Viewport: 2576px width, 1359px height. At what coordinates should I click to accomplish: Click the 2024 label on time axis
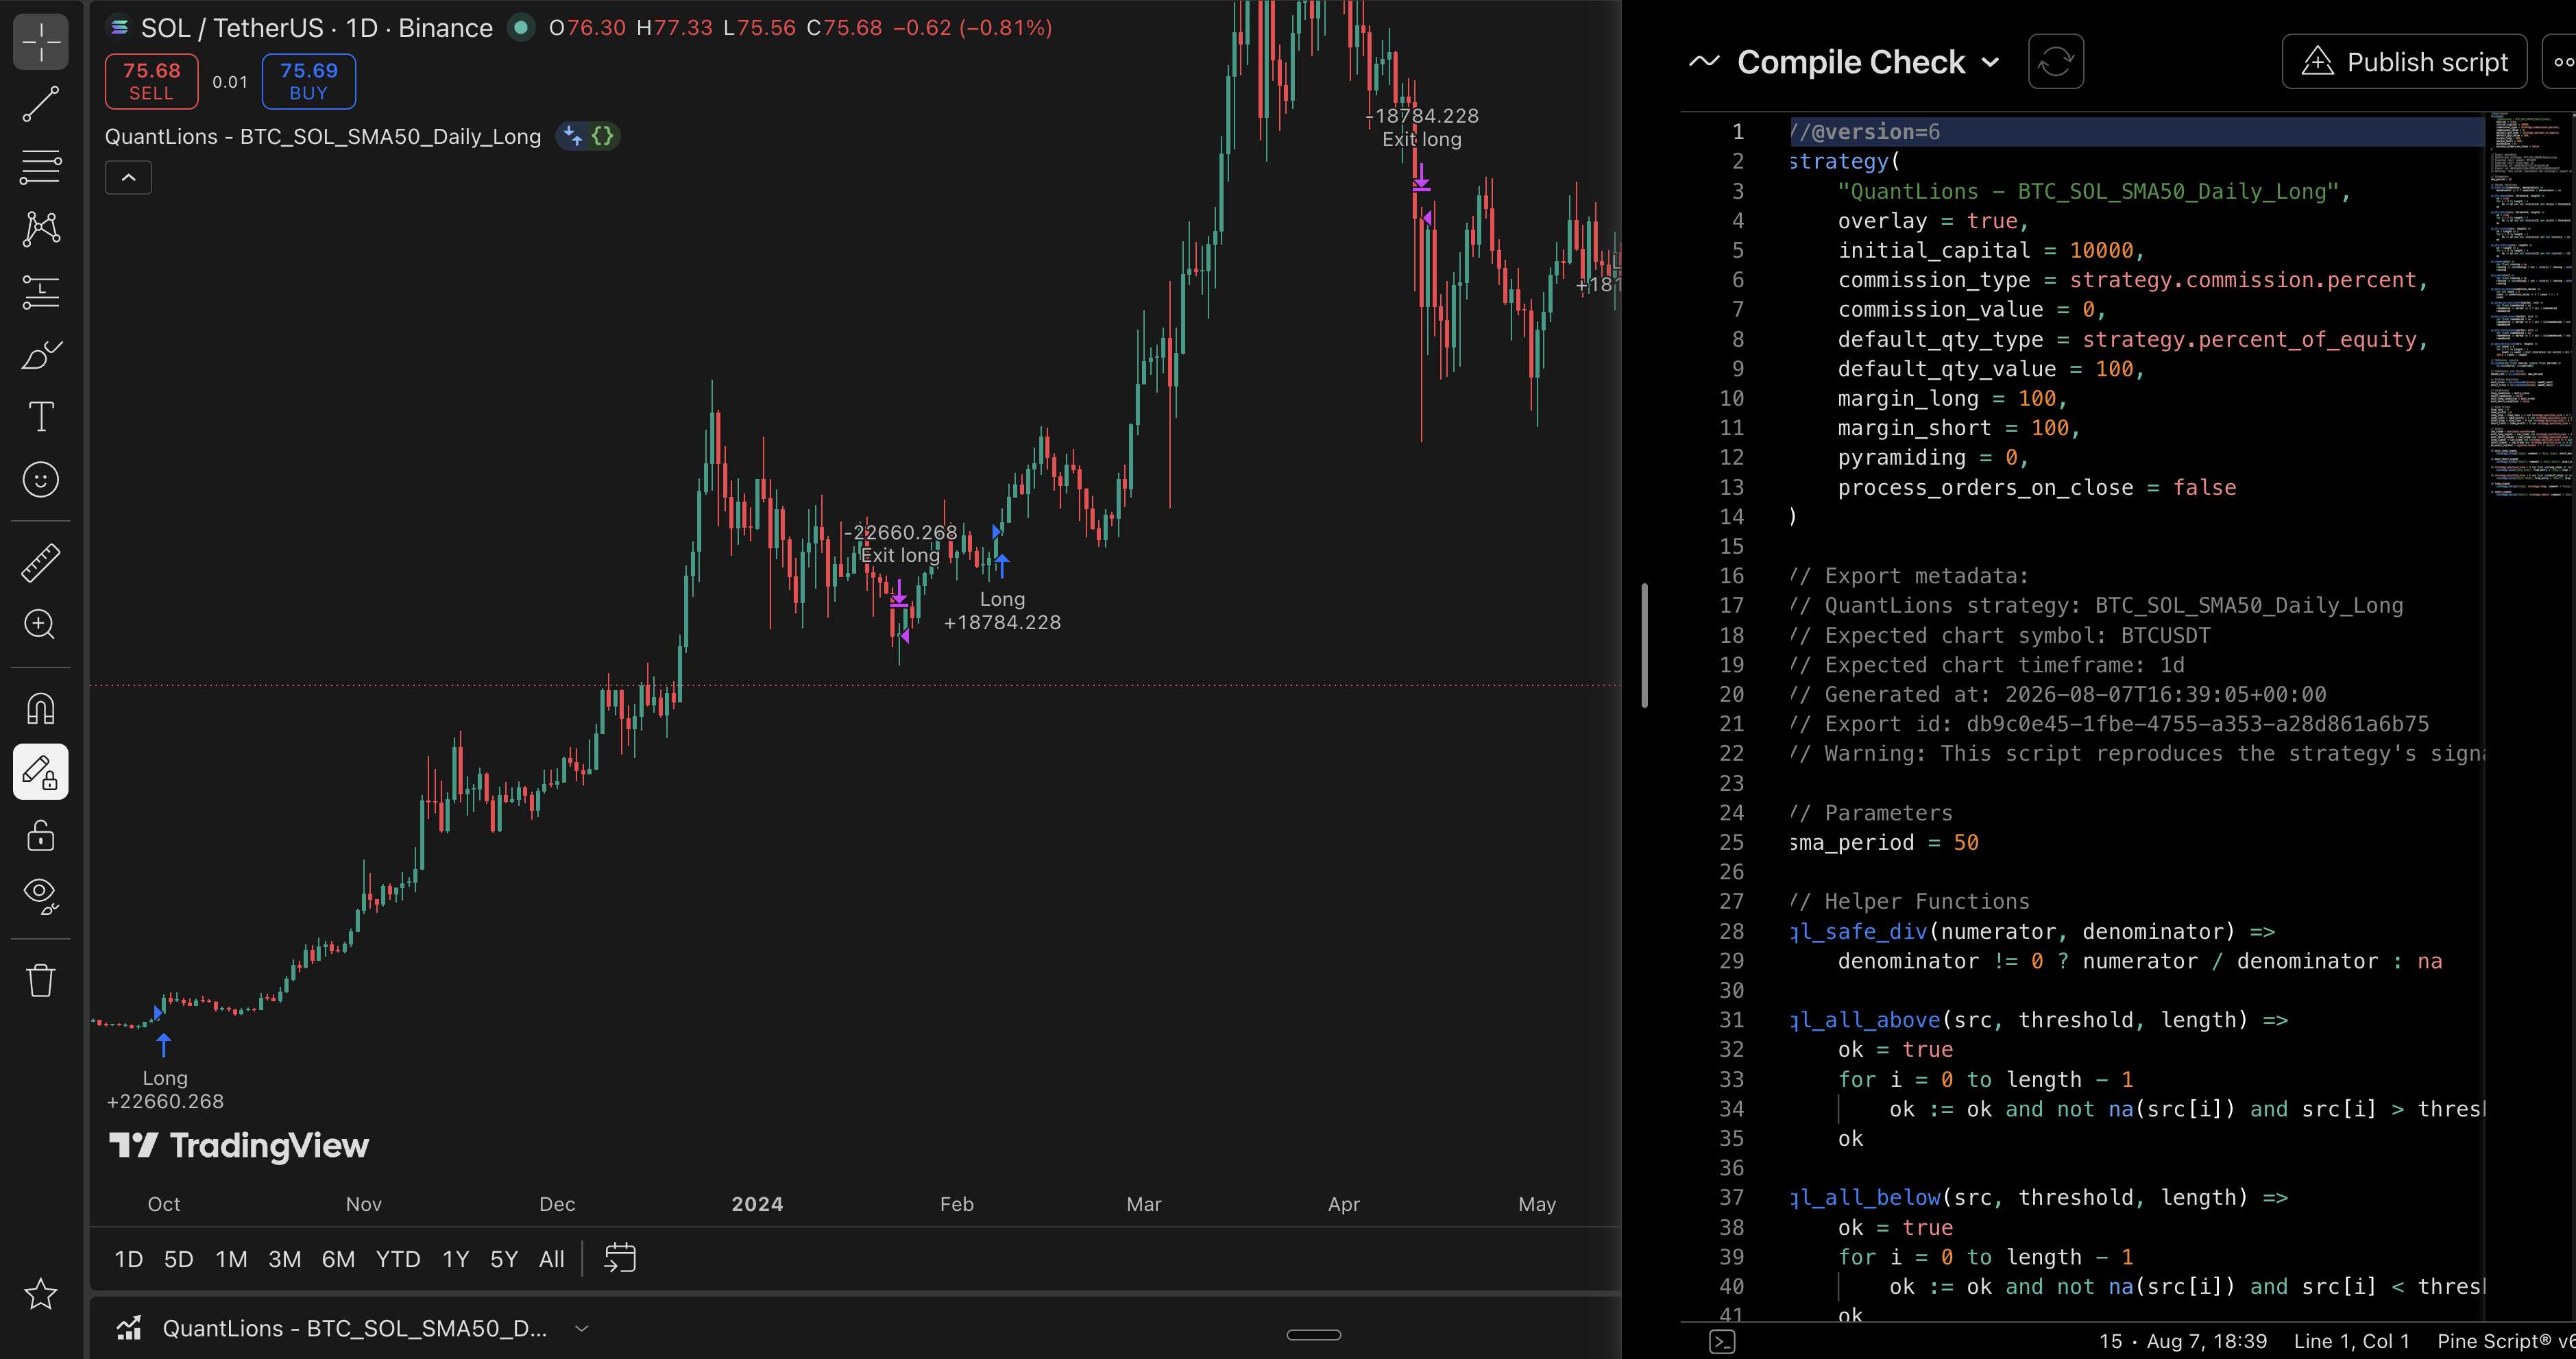(x=757, y=1204)
